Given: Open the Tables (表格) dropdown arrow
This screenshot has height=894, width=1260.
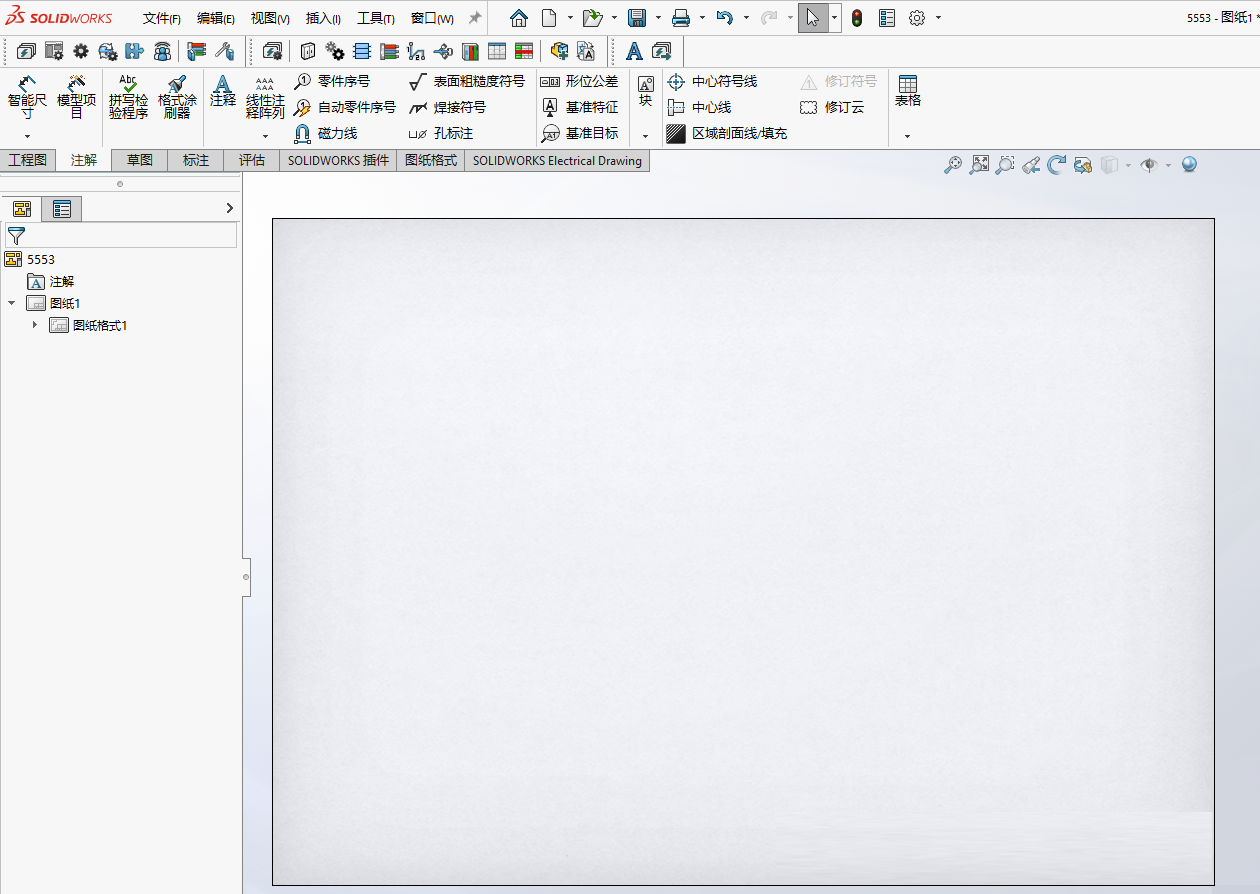Looking at the screenshot, I should coord(907,136).
